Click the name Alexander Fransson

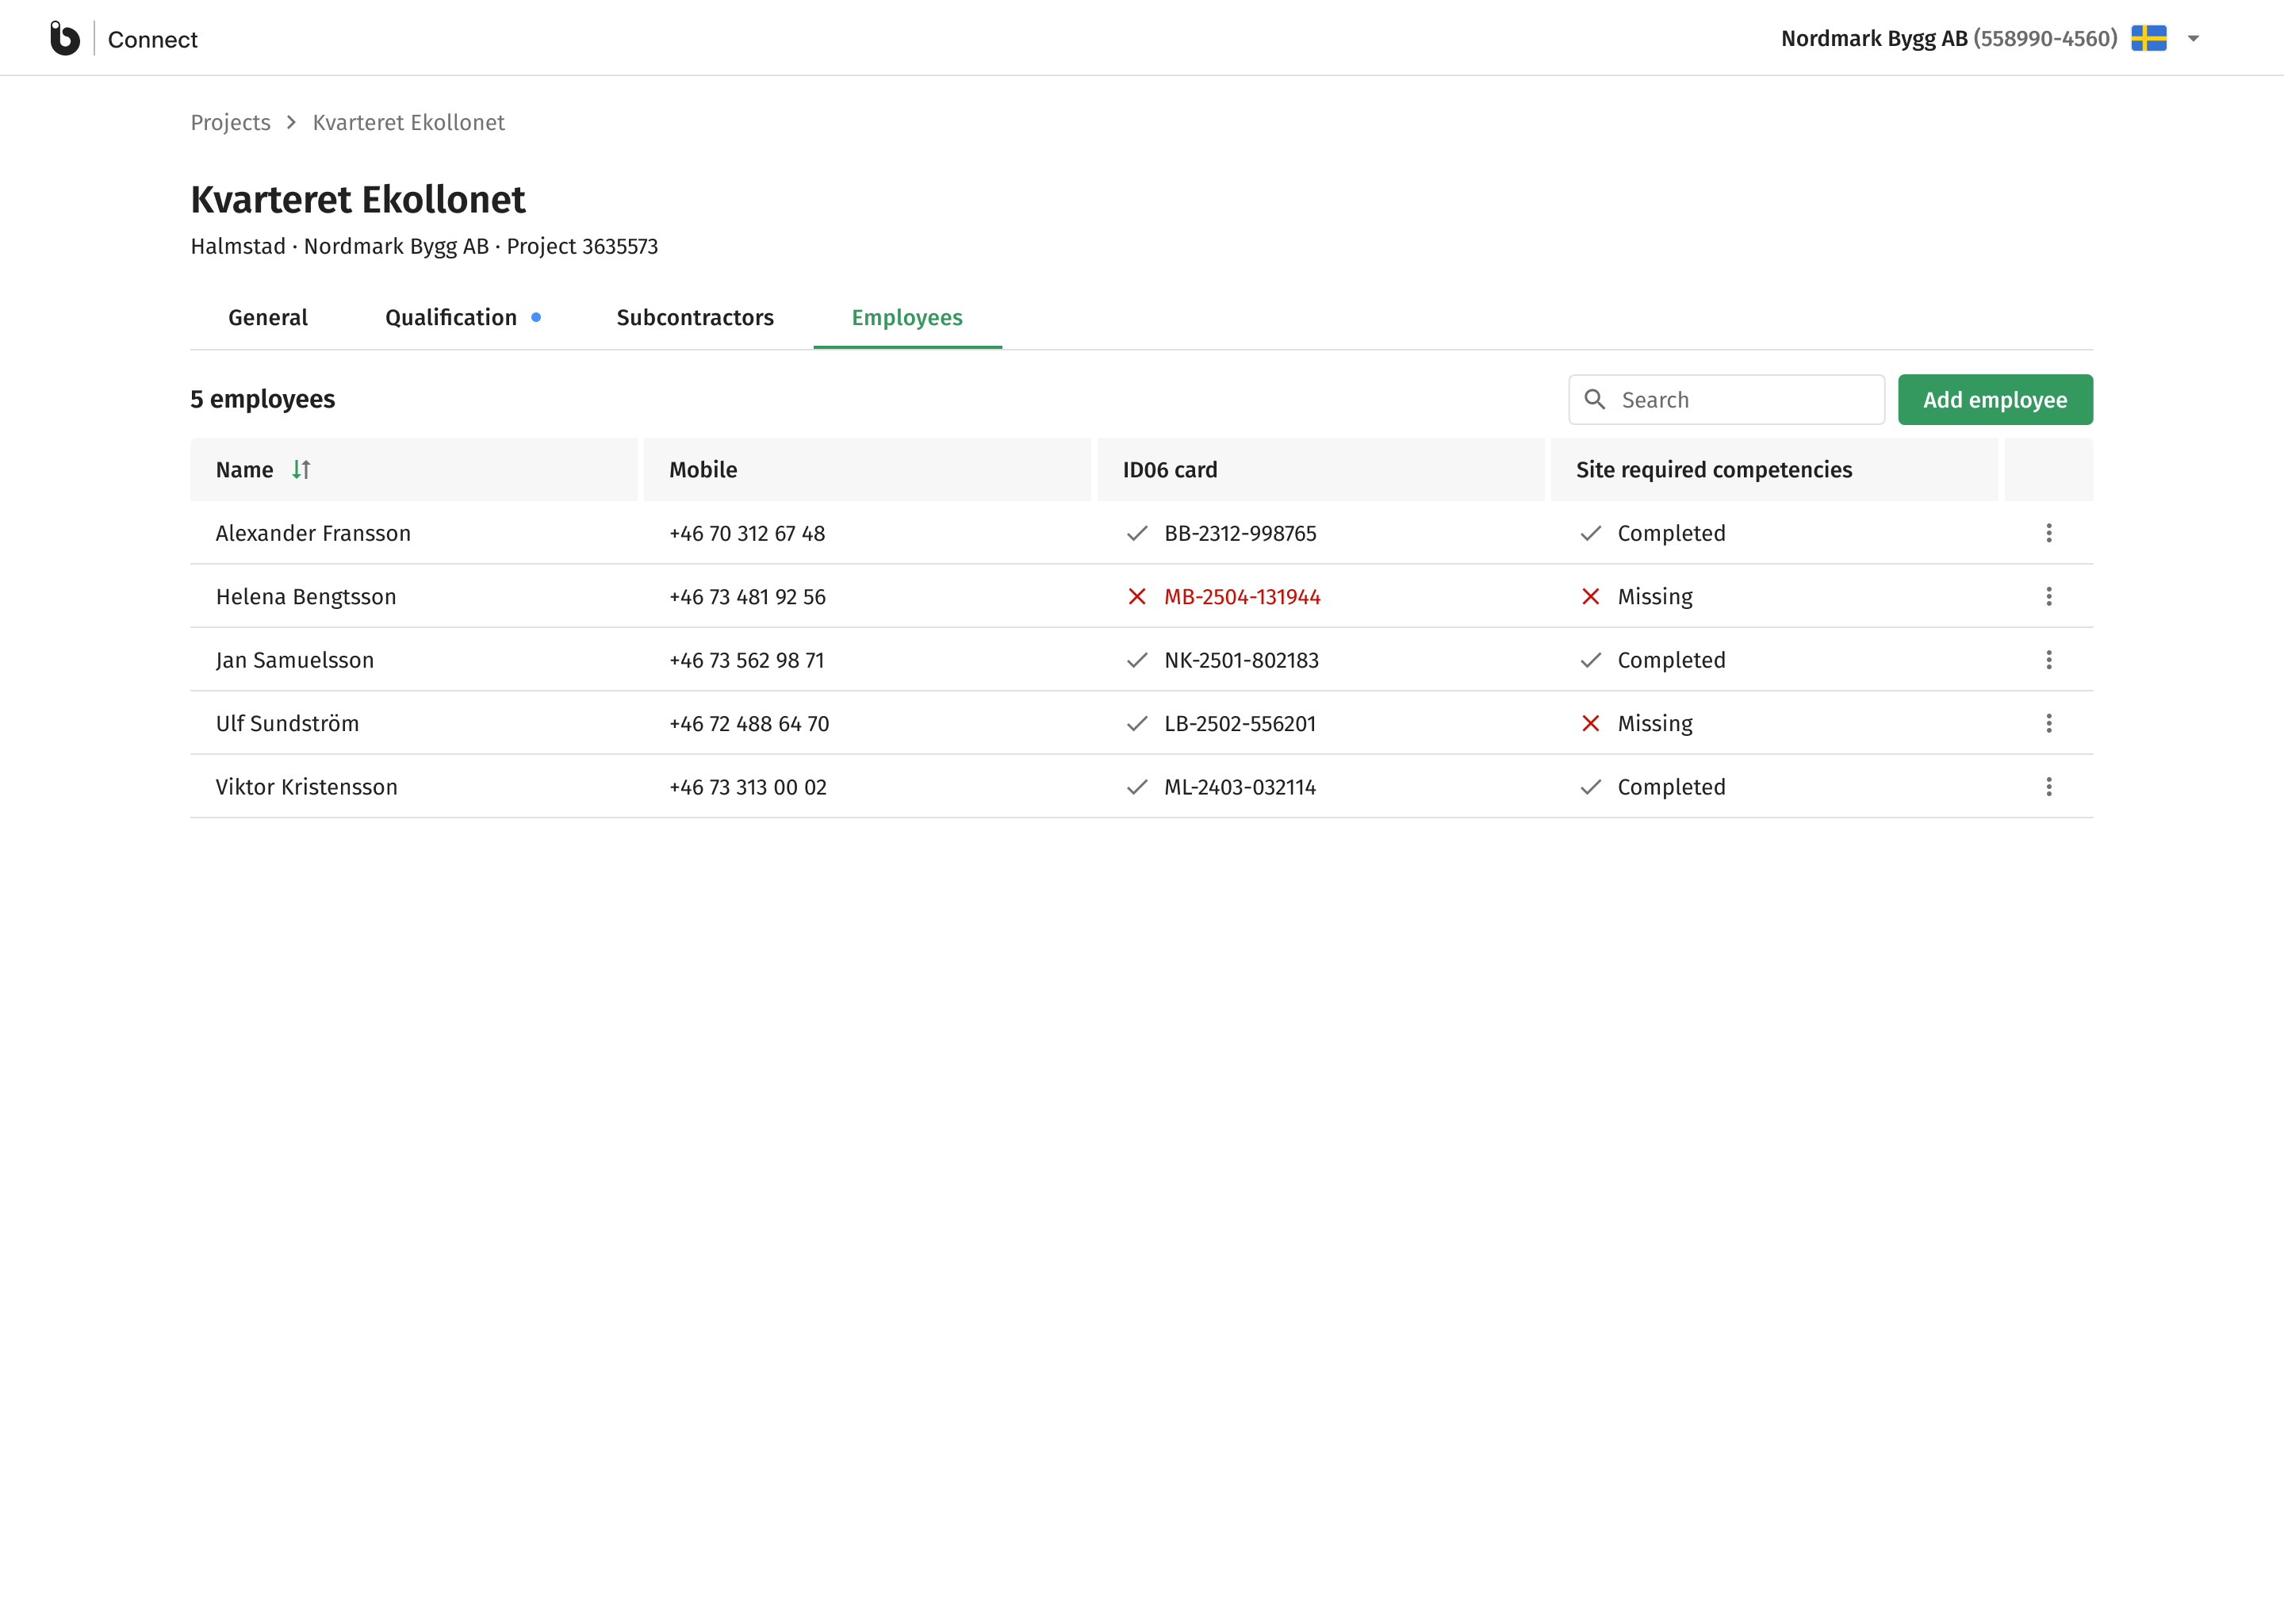pyautogui.click(x=313, y=533)
